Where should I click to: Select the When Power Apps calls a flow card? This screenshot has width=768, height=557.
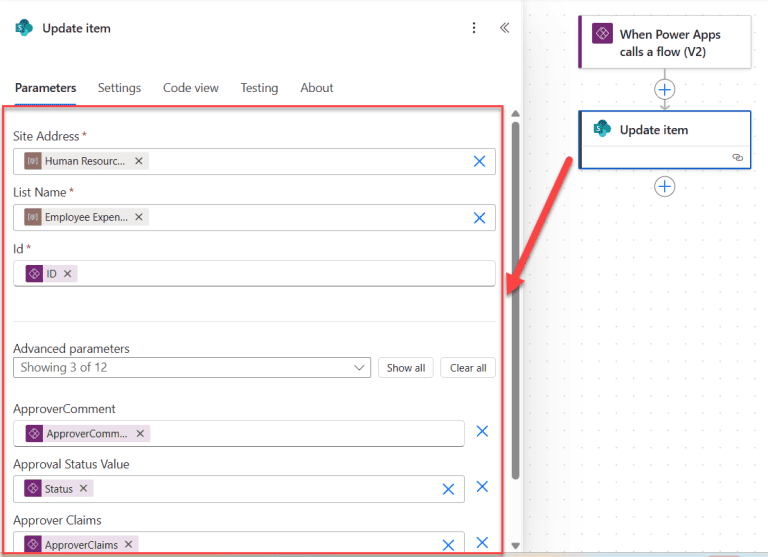point(665,42)
